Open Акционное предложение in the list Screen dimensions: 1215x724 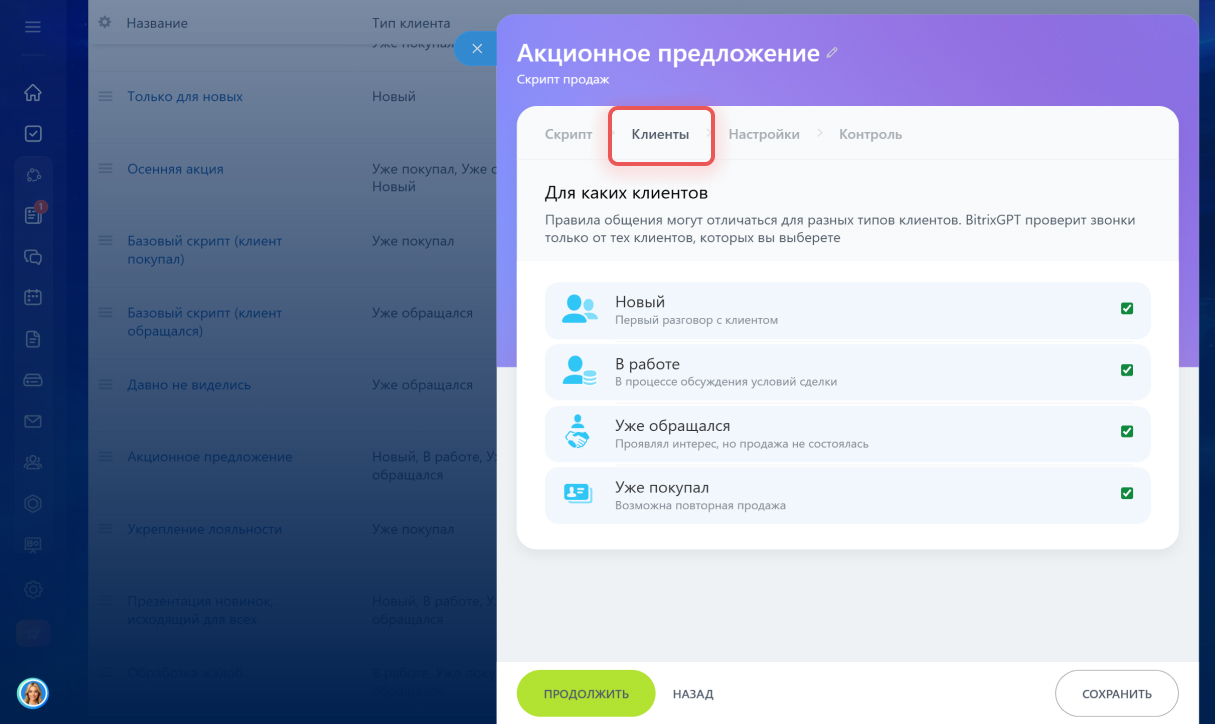point(210,457)
